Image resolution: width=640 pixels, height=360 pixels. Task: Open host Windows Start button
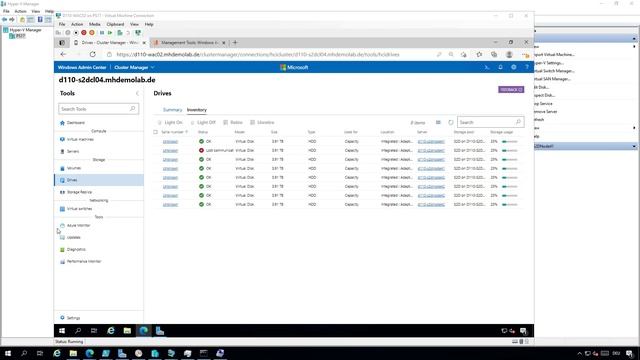[x=7, y=353]
